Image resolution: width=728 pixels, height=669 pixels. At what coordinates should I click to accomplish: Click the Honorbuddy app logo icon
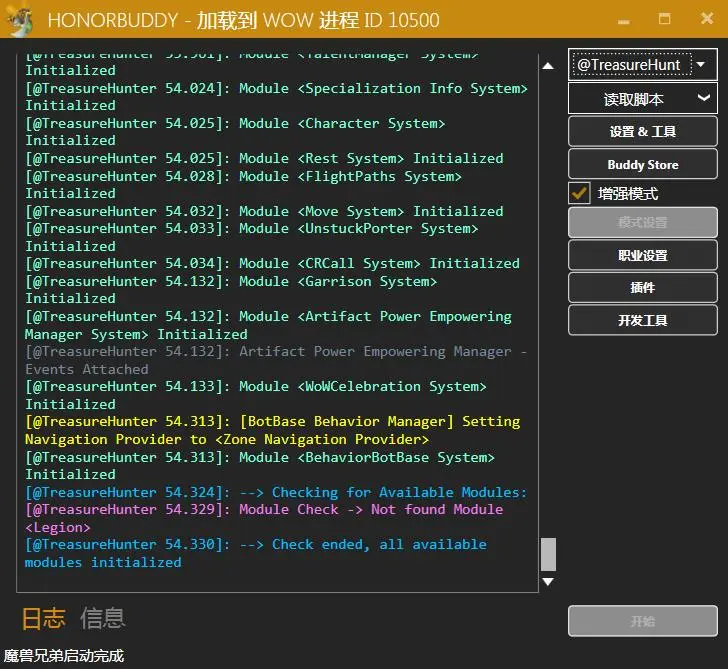21,19
